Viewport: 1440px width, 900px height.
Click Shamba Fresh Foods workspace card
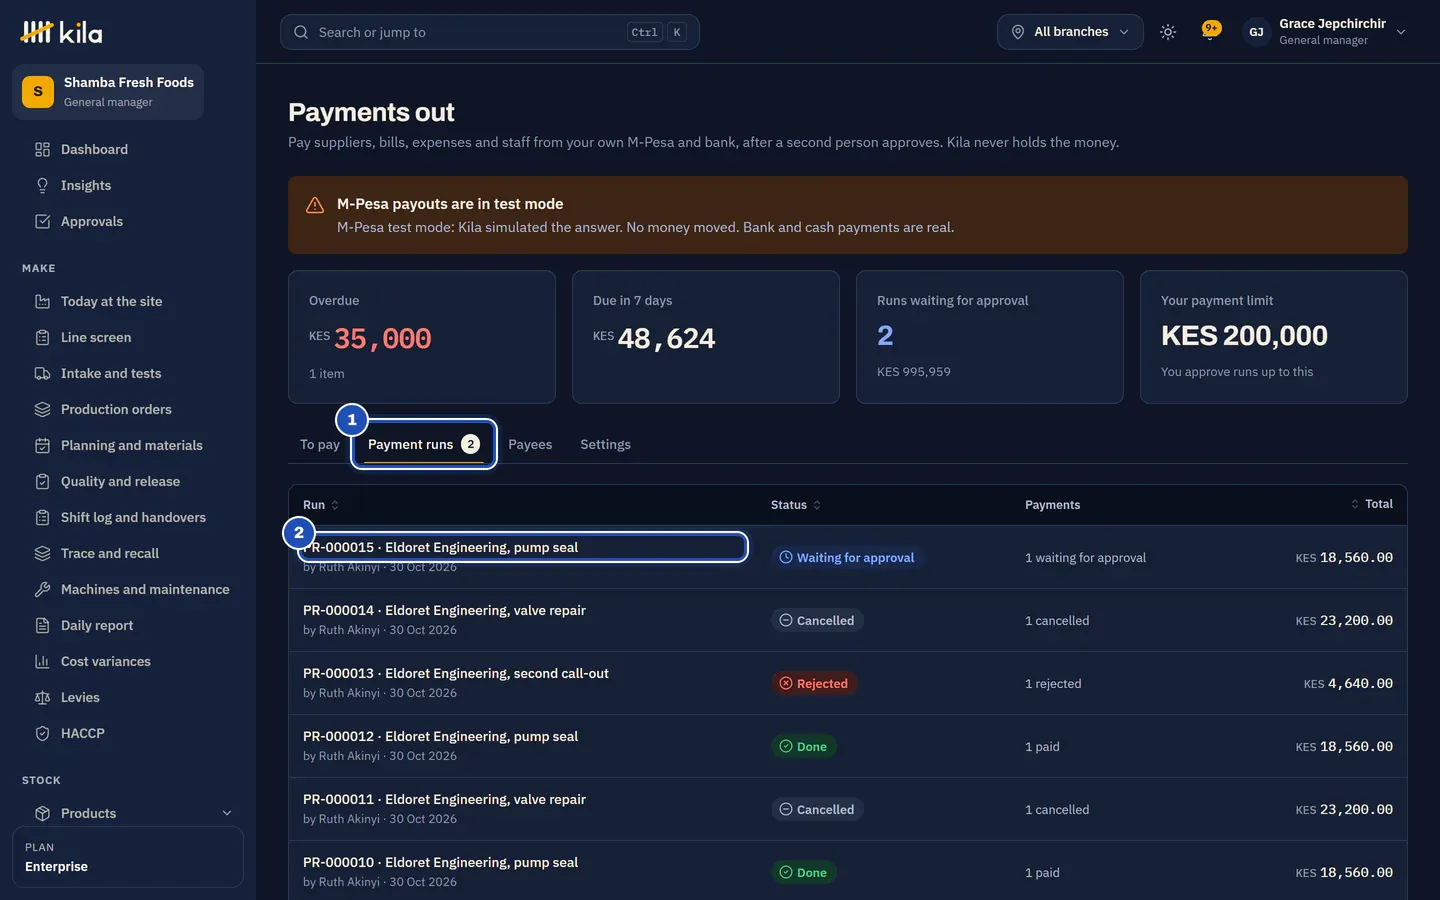(108, 92)
